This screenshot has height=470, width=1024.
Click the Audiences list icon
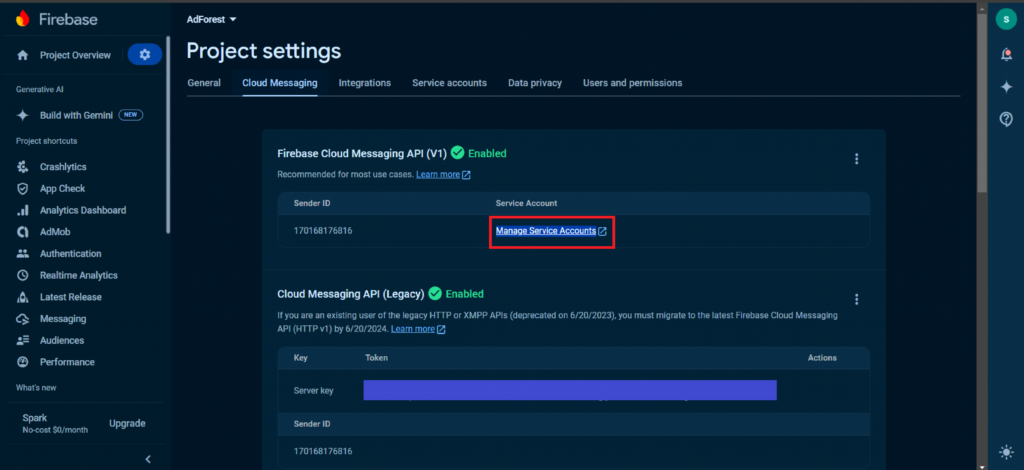pyautogui.click(x=23, y=340)
